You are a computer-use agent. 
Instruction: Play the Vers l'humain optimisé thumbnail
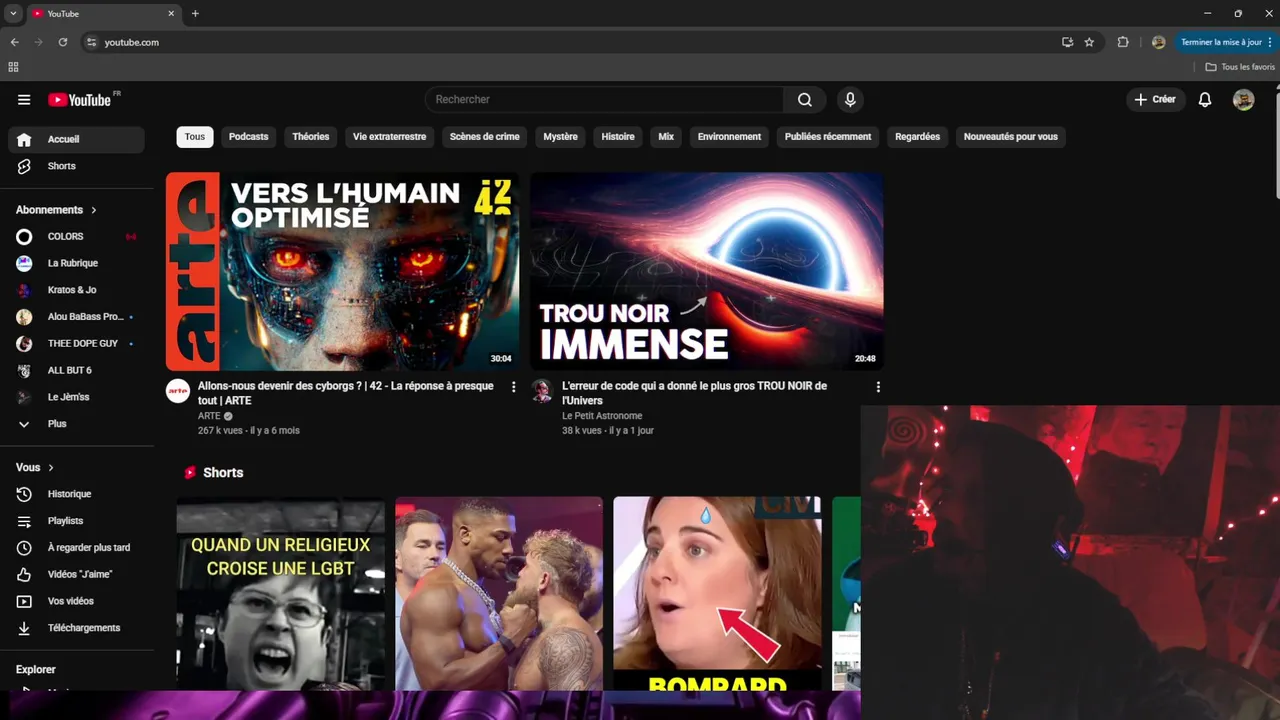(342, 271)
